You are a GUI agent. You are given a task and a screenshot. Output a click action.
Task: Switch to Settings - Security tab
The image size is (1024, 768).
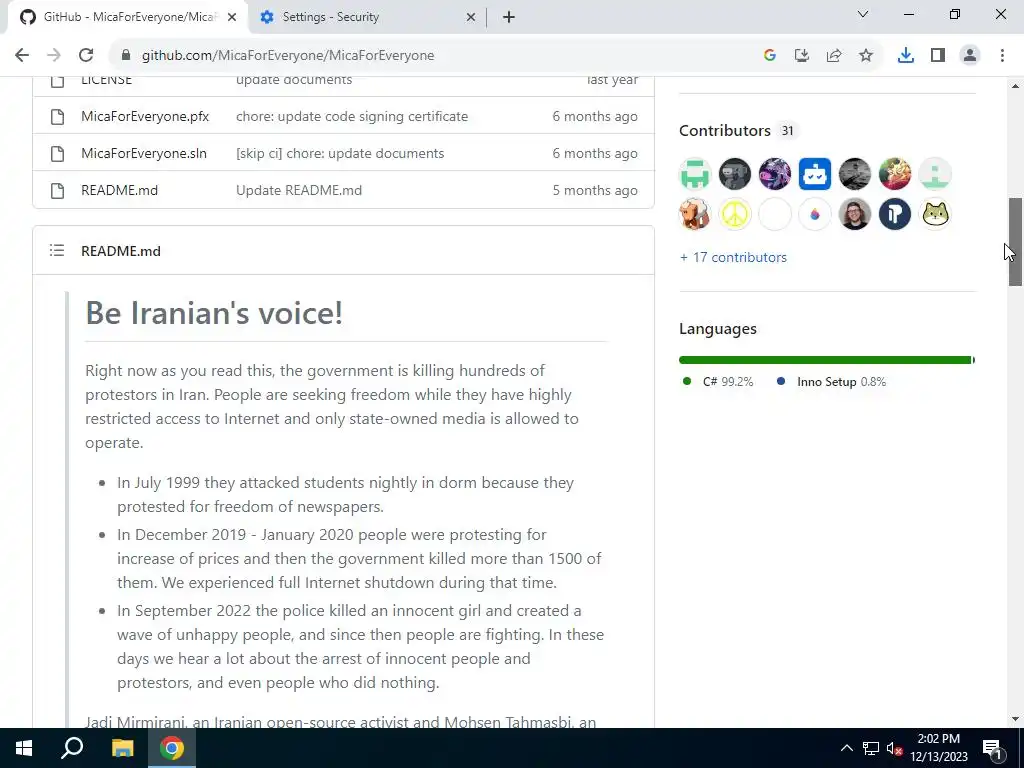(366, 18)
